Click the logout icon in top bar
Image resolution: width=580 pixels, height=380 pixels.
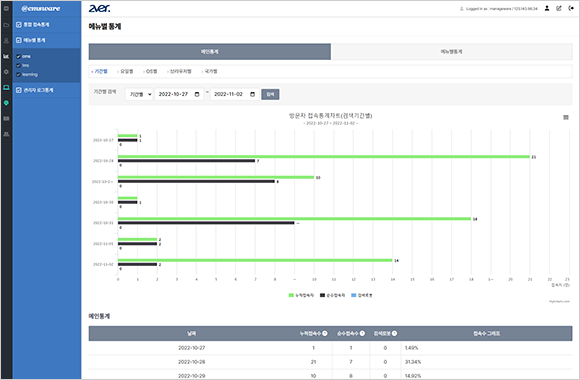click(x=571, y=8)
